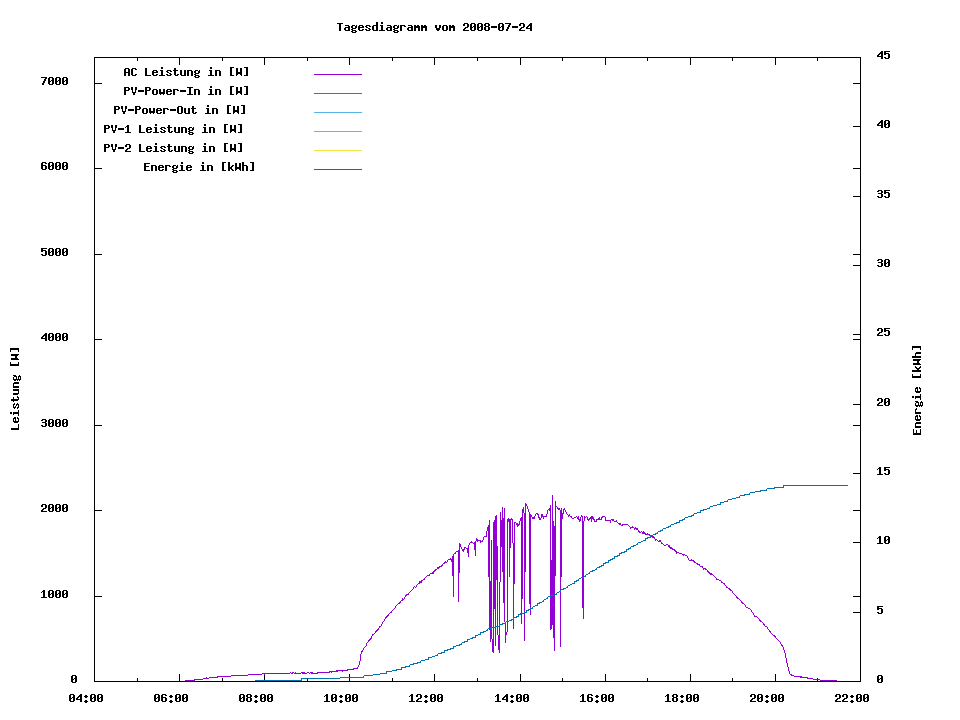
Task: Select the PV-2 Leistung in [W] legend label
Action: click(173, 148)
